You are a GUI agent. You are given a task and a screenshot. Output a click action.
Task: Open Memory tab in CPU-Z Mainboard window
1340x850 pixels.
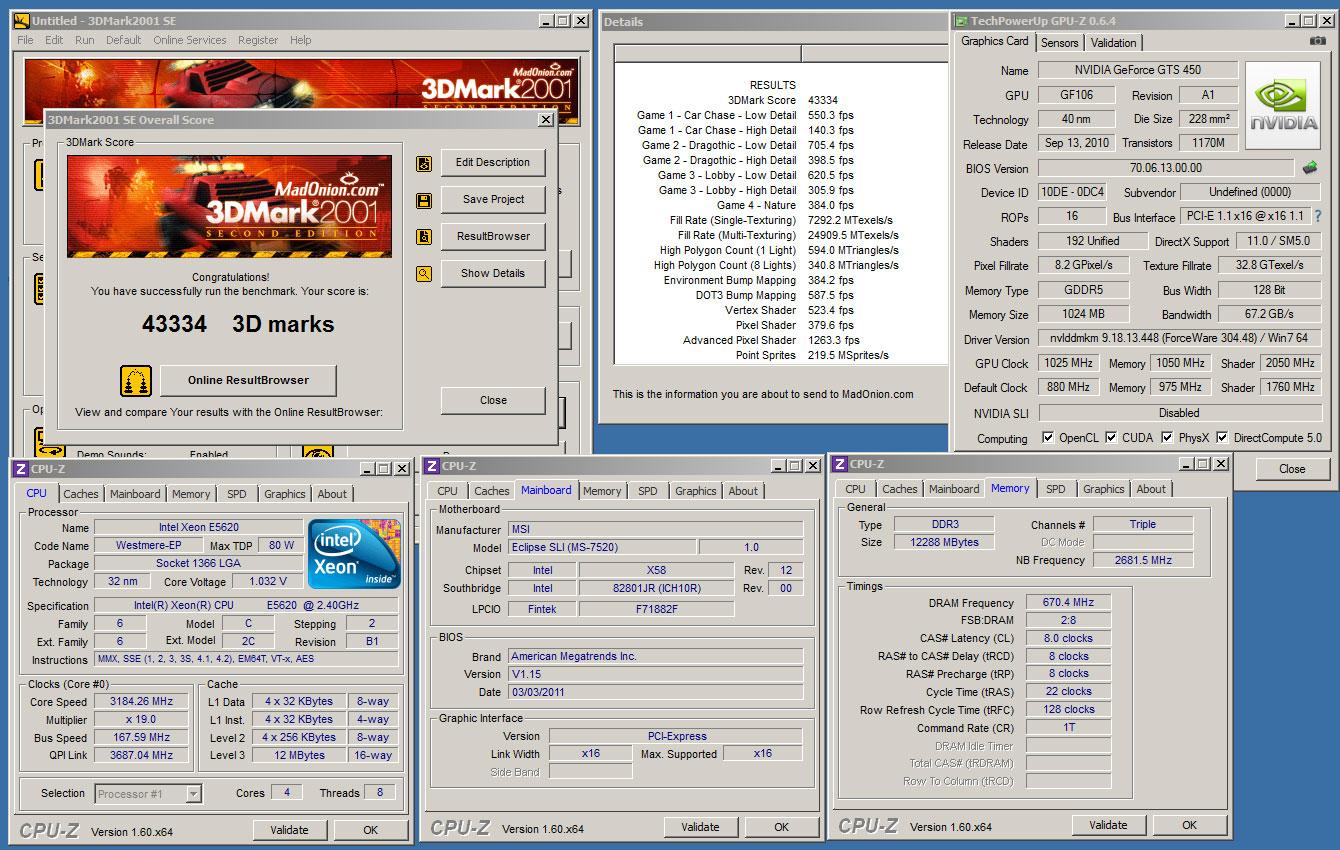[x=602, y=491]
